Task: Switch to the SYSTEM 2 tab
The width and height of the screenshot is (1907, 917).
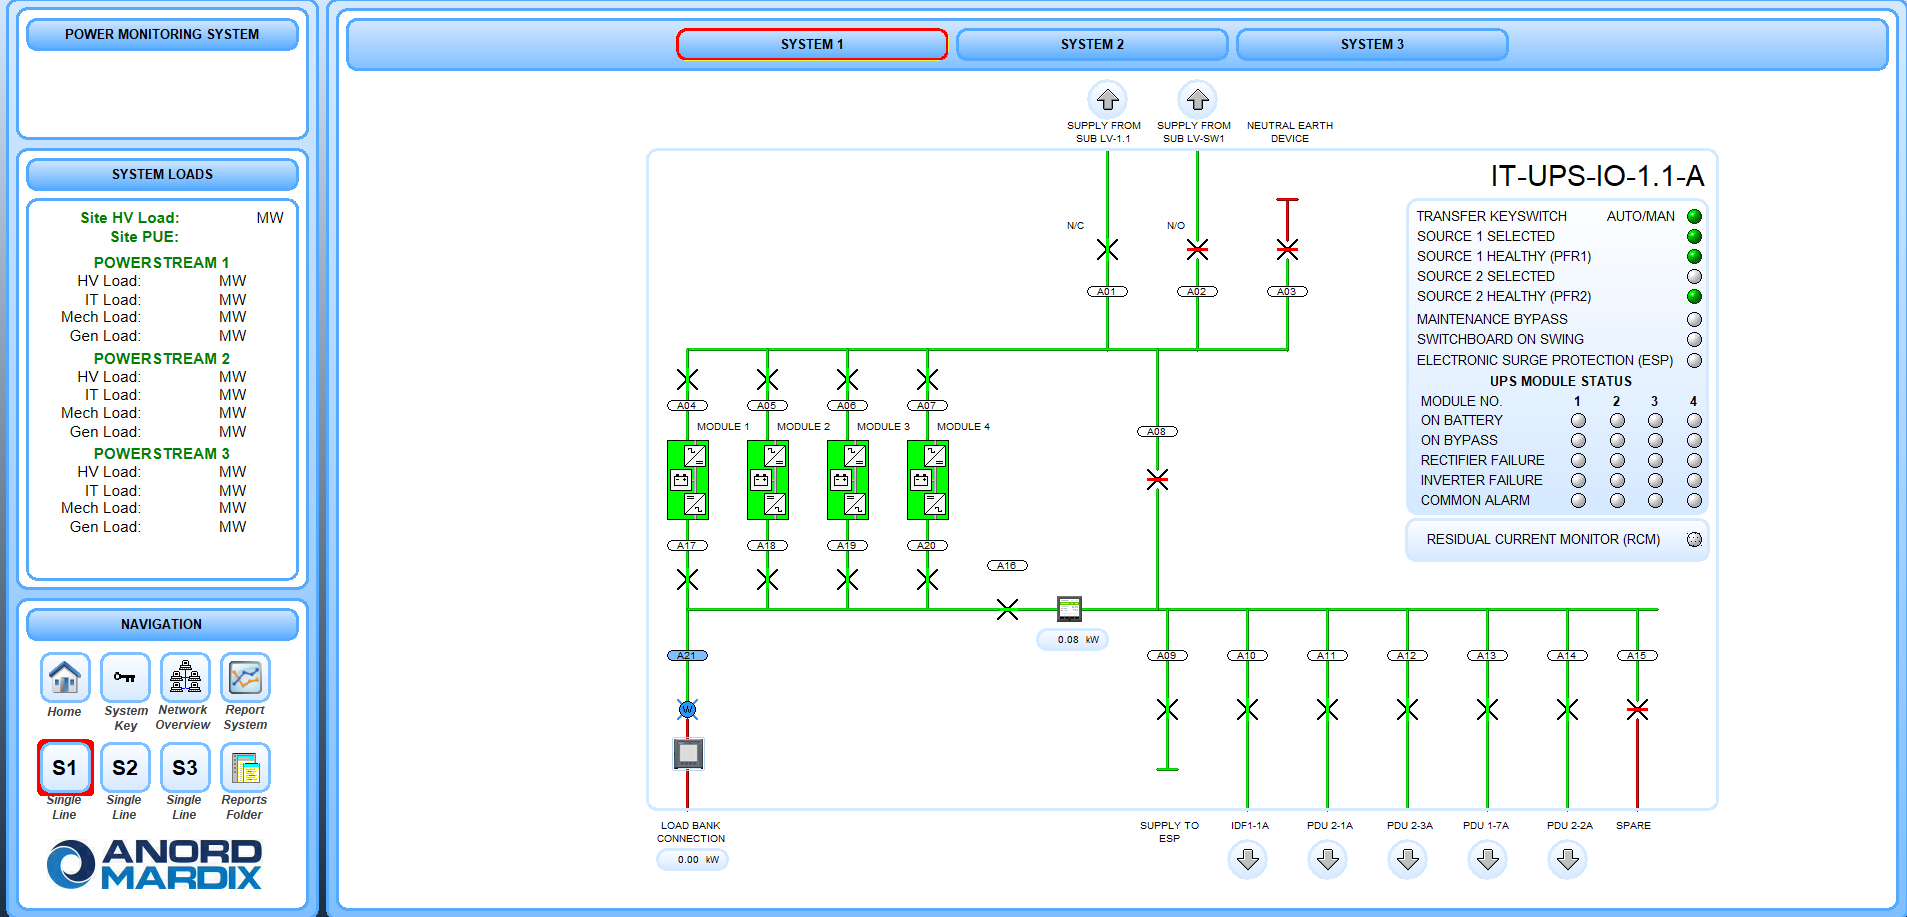Action: [x=1092, y=44]
